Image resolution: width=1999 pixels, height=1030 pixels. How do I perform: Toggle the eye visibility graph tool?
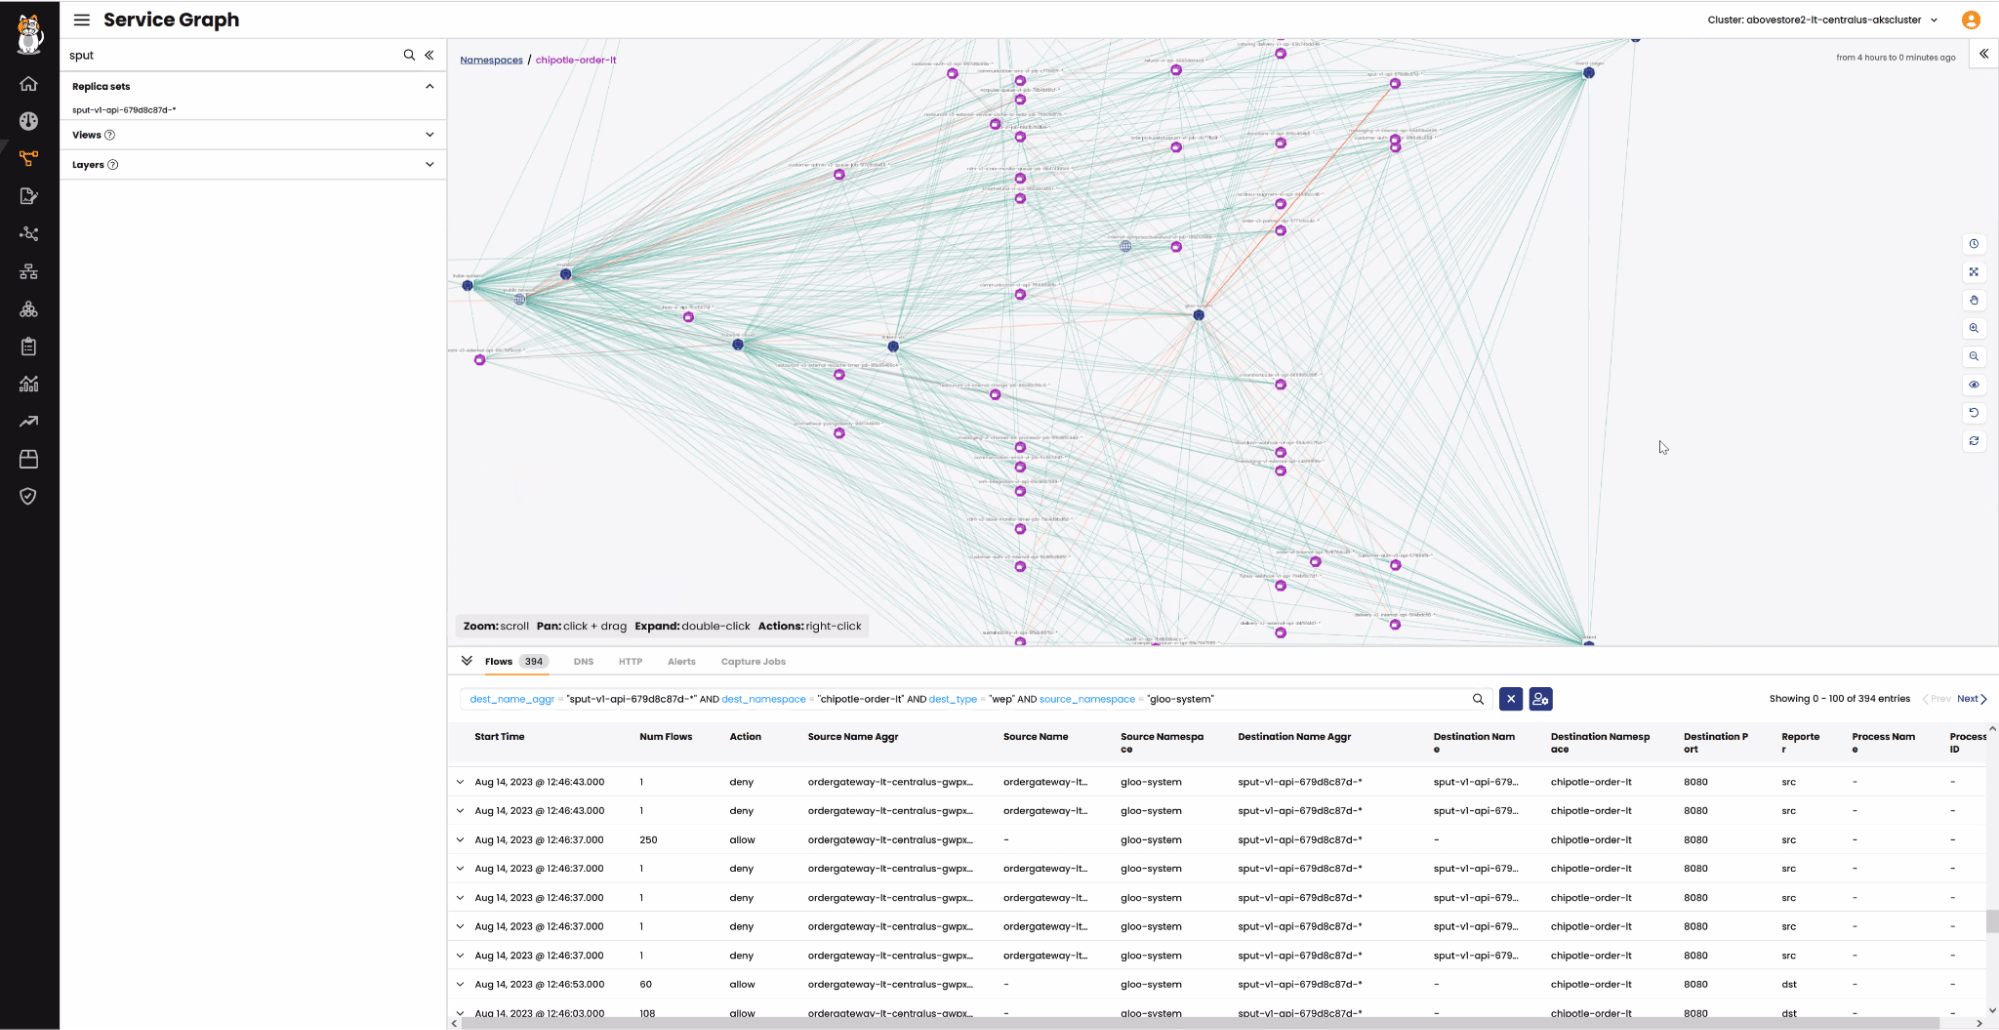(x=1974, y=384)
